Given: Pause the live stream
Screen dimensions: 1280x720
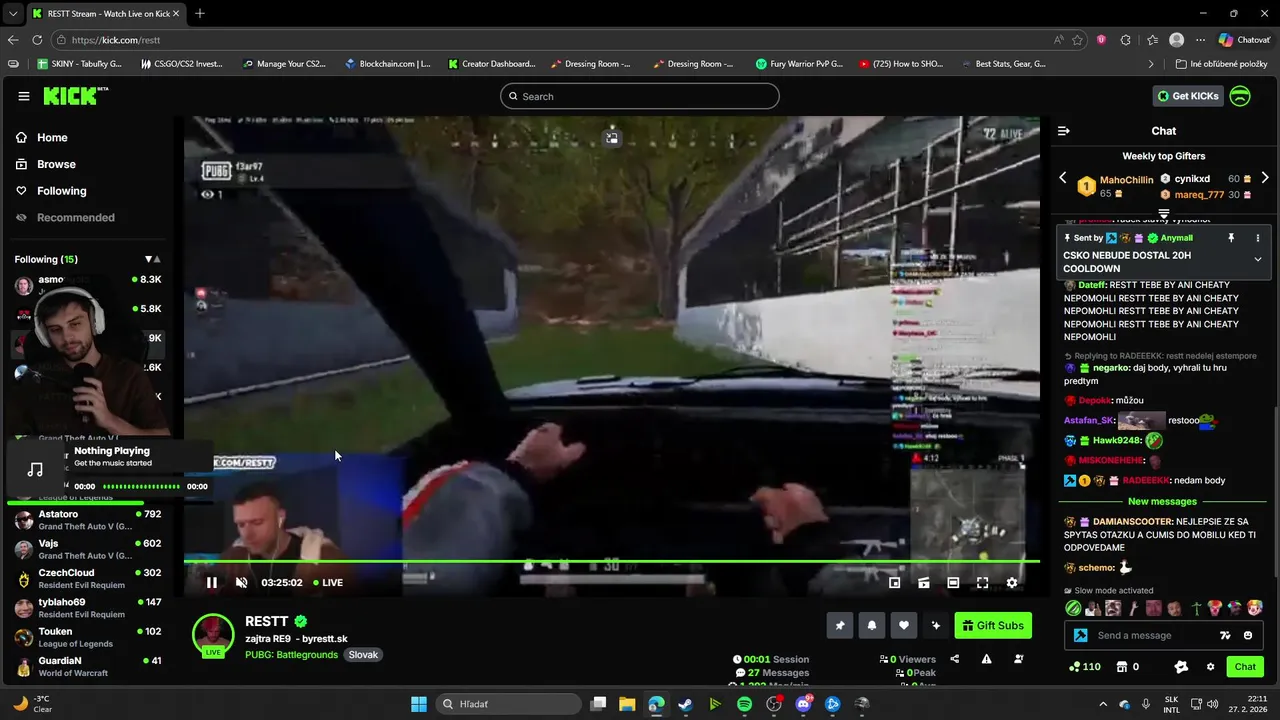Looking at the screenshot, I should 212,583.
